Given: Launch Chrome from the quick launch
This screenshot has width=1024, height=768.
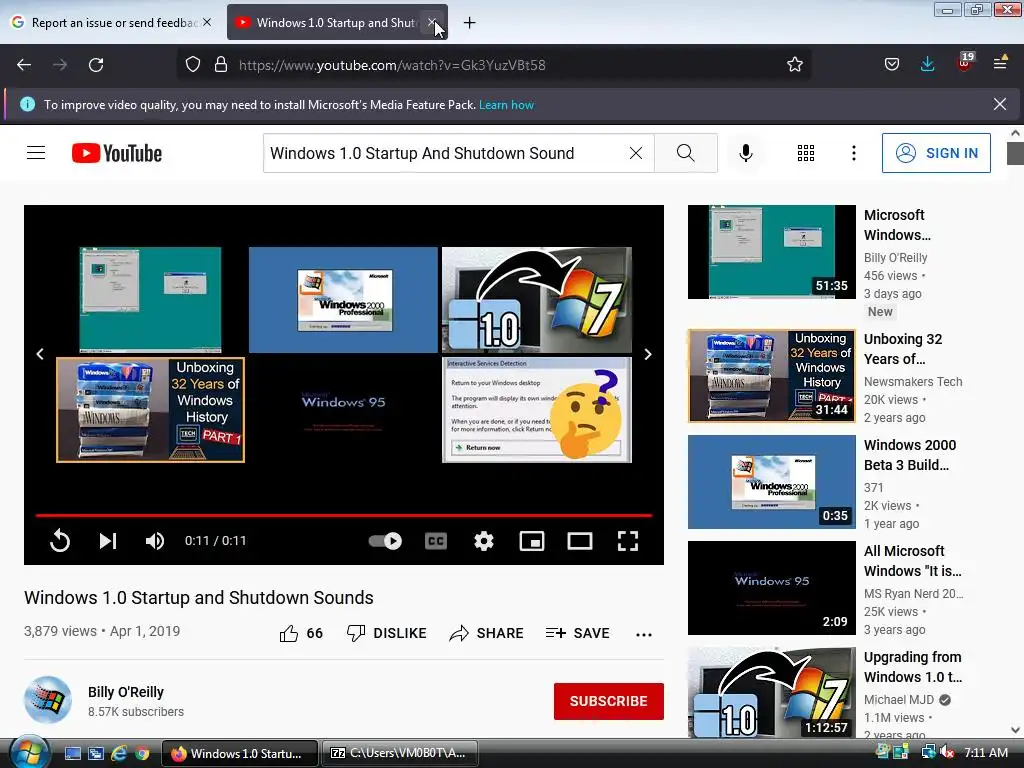Looking at the screenshot, I should click(x=142, y=754).
